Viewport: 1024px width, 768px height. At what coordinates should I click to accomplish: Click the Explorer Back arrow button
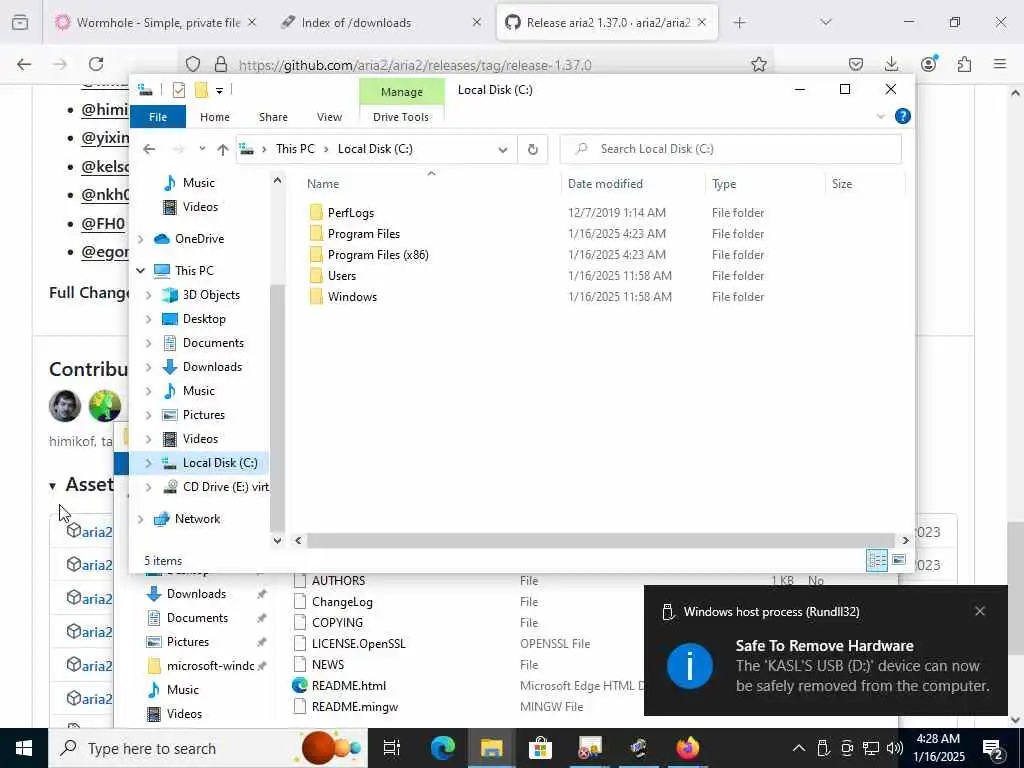(x=150, y=149)
